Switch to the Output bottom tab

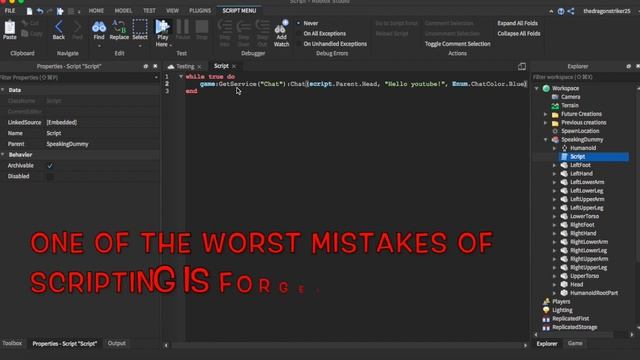(116, 343)
